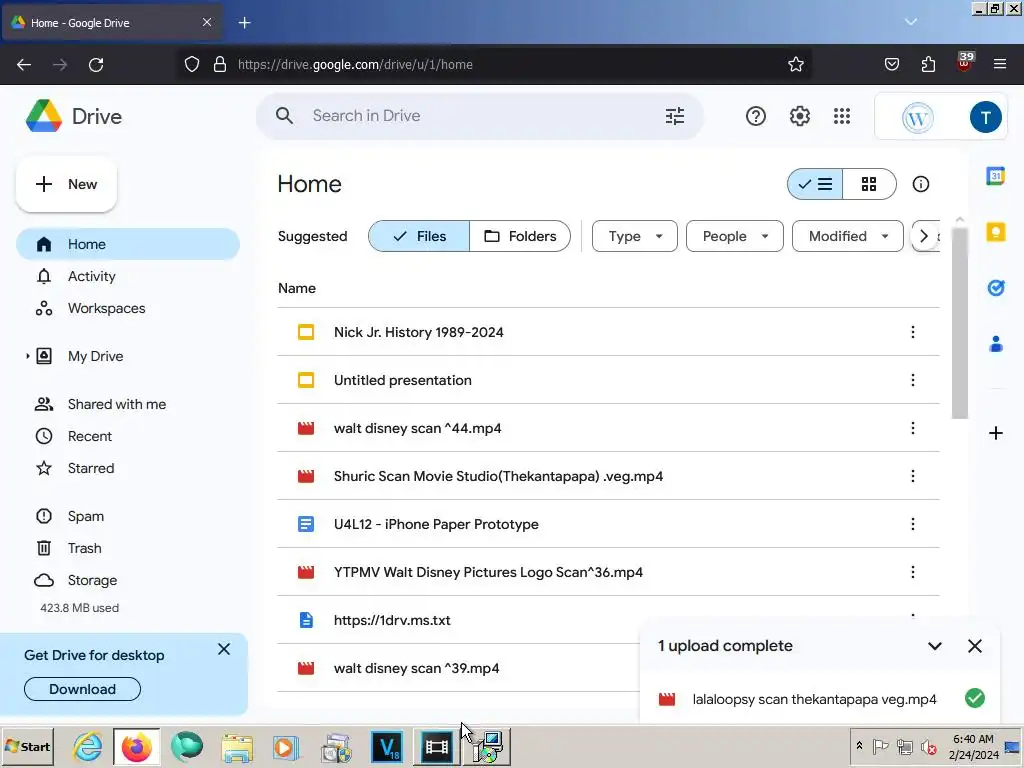The height and width of the screenshot is (768, 1024).
Task: Open Vegas Pro from taskbar
Action: 387,747
